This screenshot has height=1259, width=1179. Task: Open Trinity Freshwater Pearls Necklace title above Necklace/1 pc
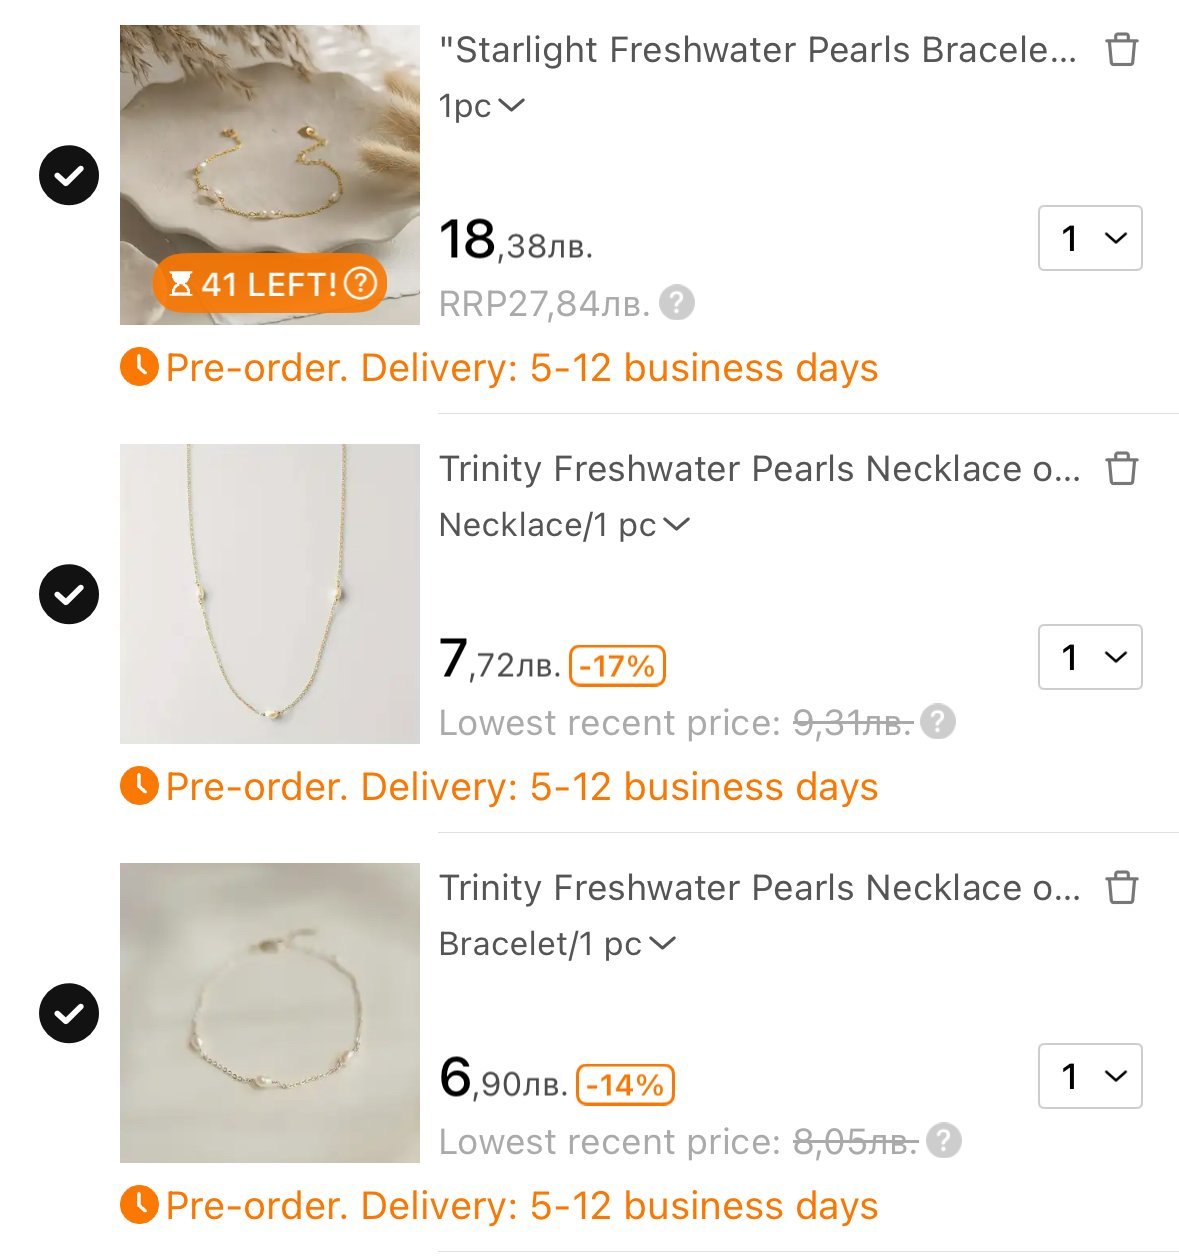pyautogui.click(x=759, y=469)
